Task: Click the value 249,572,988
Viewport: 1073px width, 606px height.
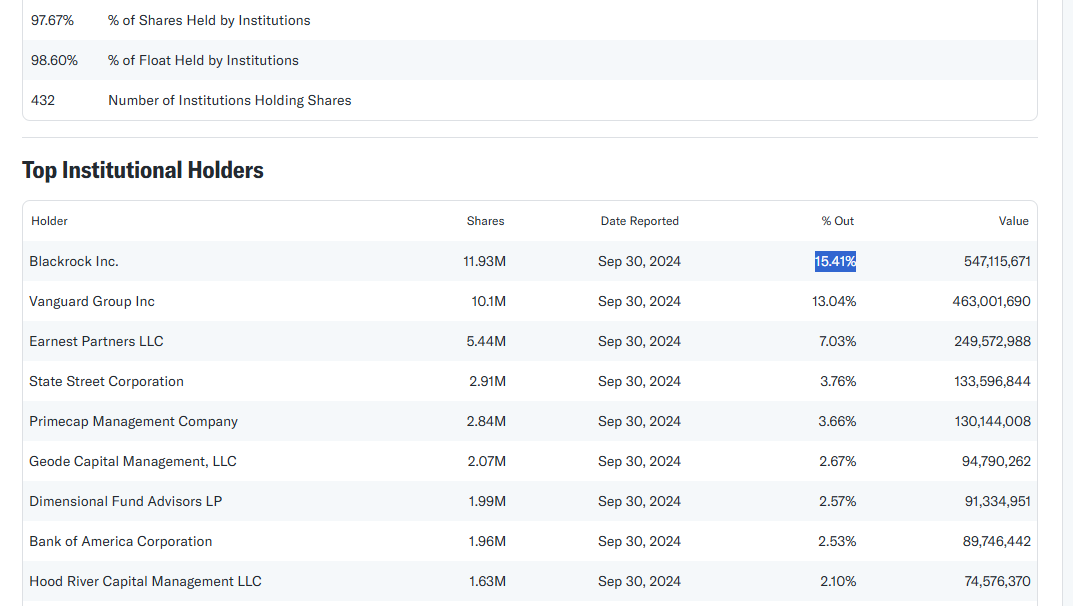Action: click(992, 341)
